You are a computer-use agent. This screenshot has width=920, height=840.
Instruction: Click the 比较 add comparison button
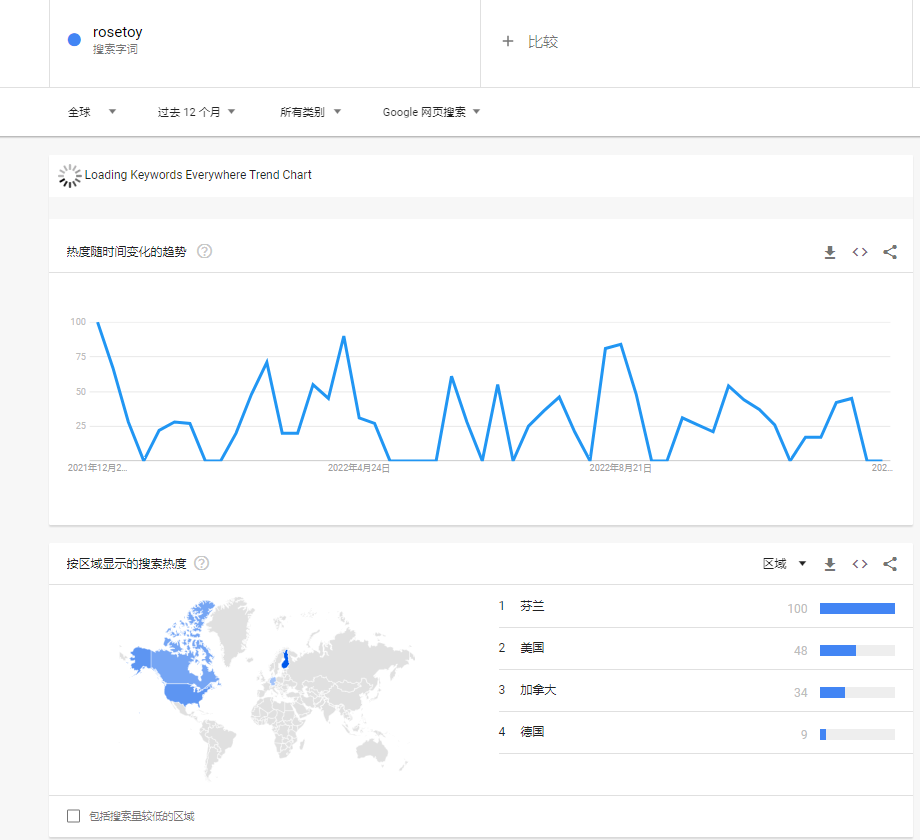530,42
